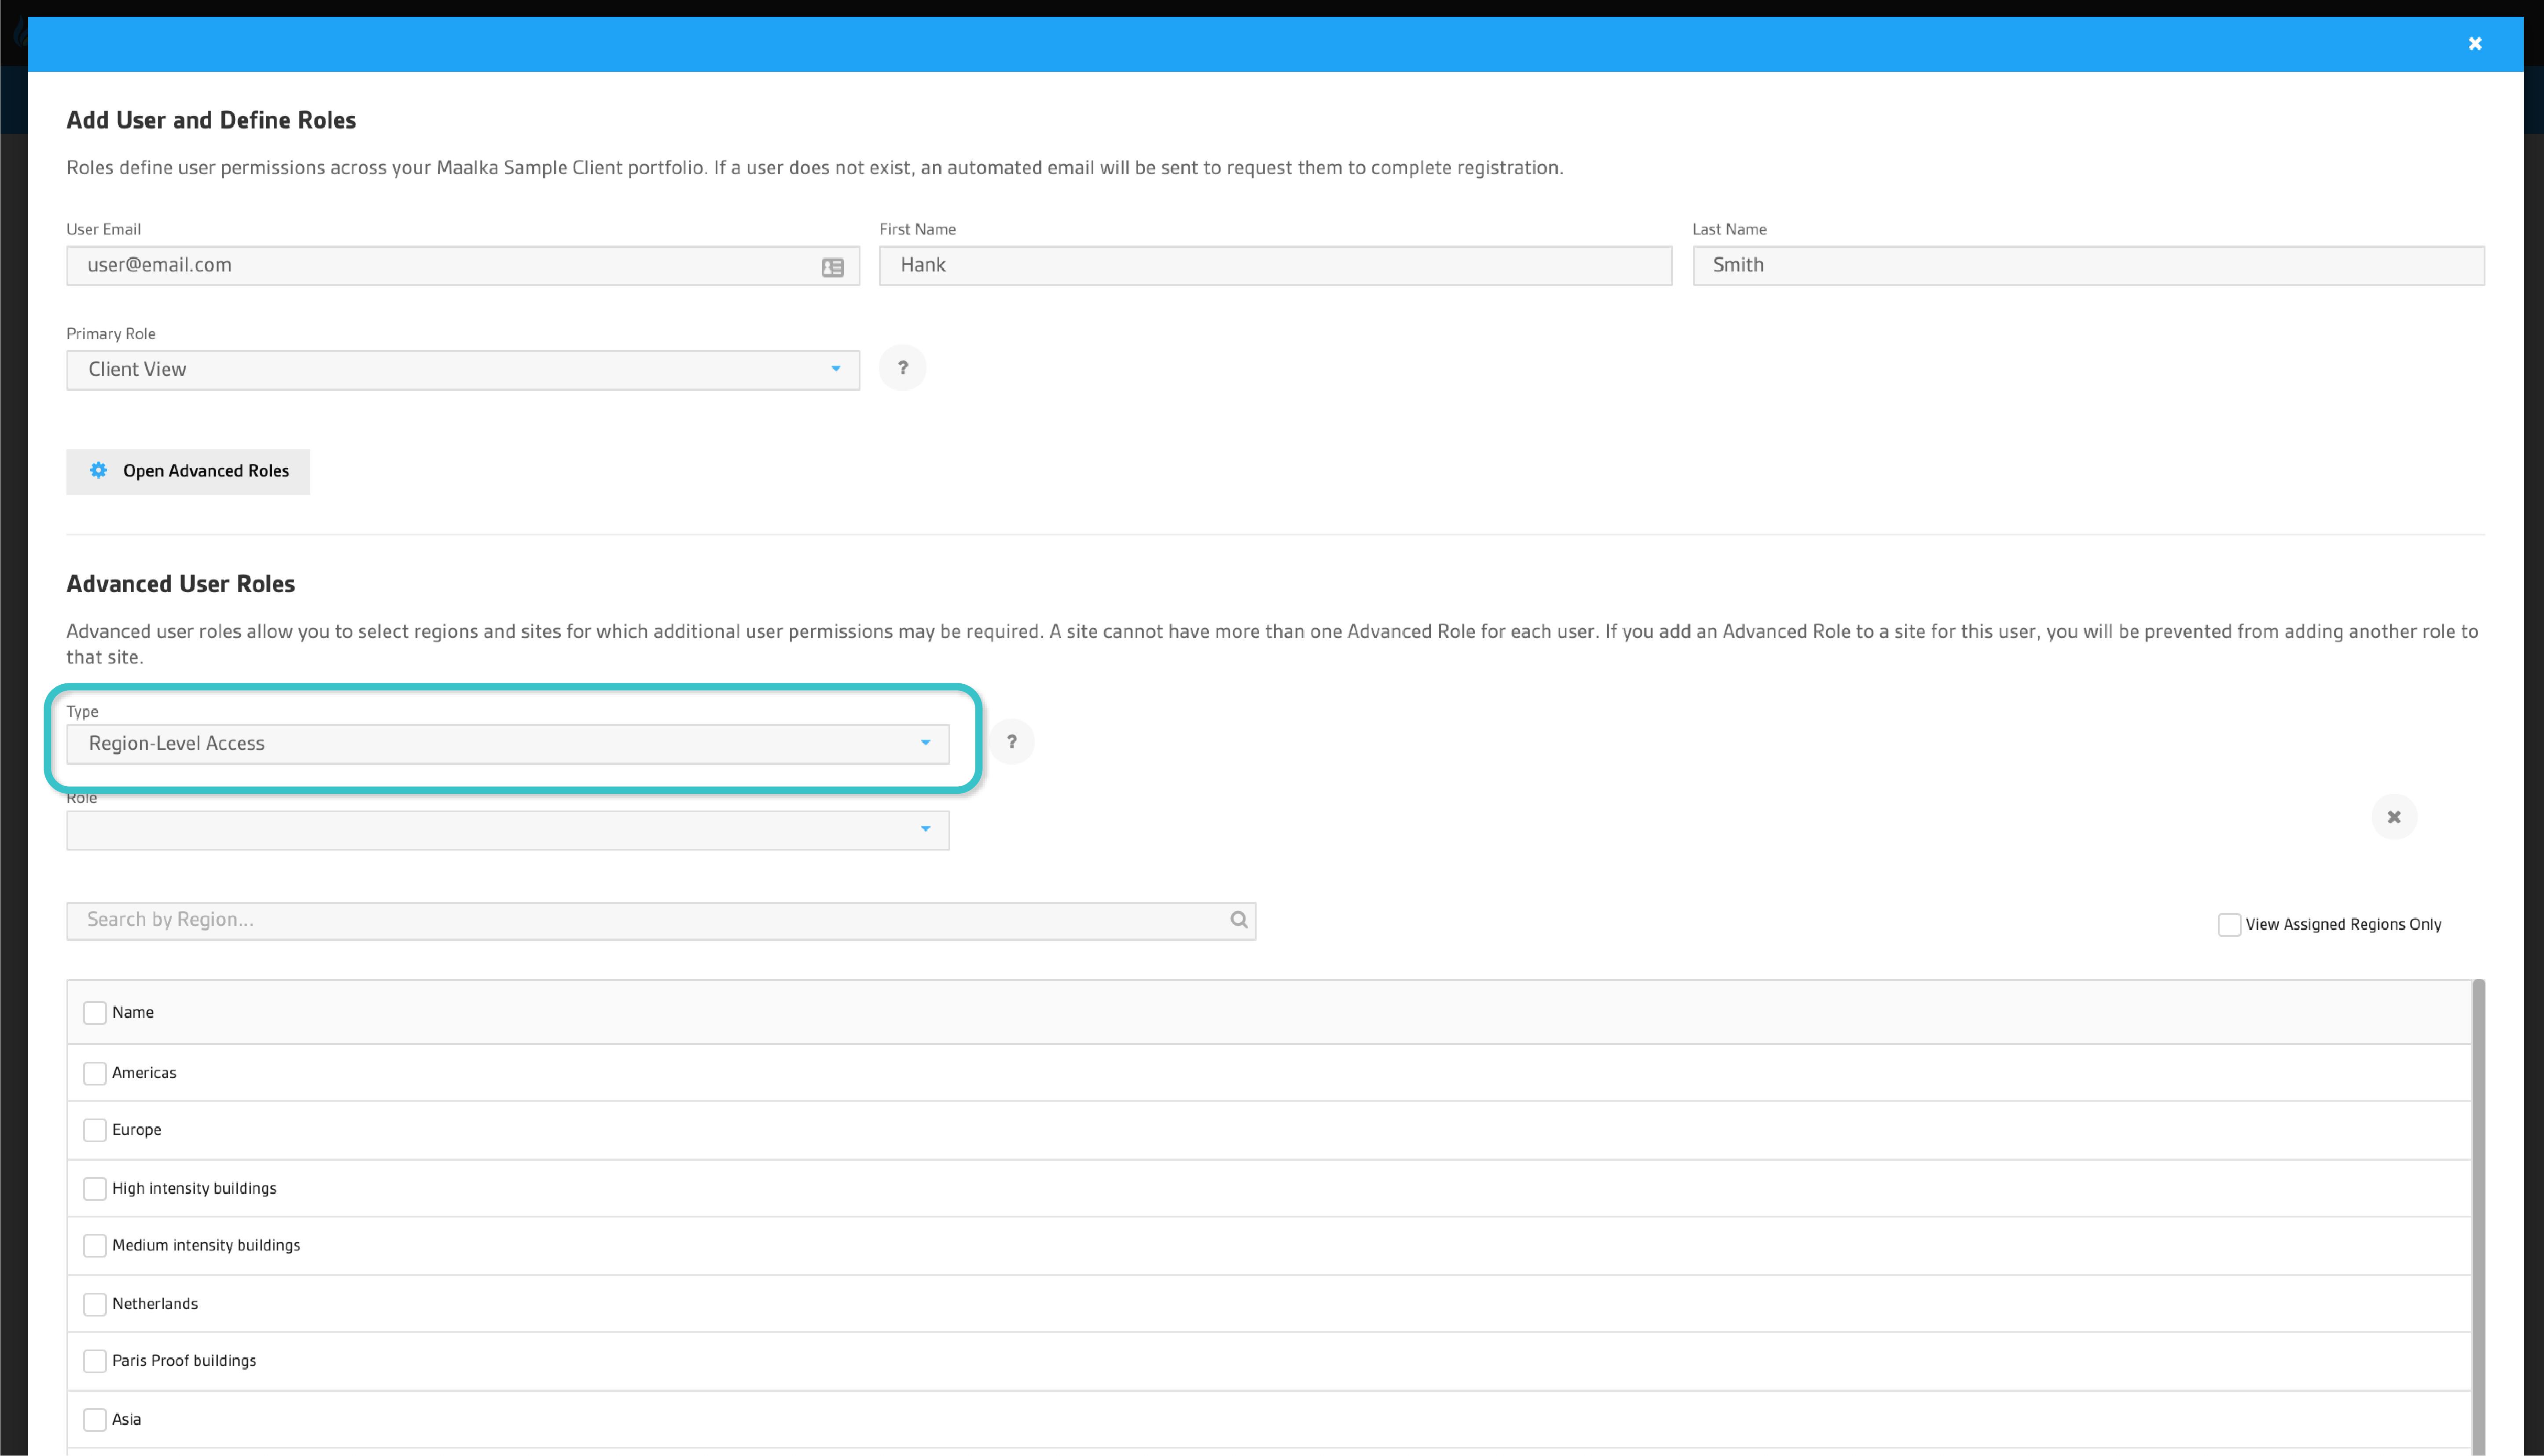This screenshot has height=1456, width=2544.
Task: Open the Type dropdown showing Region-Level Access
Action: (507, 743)
